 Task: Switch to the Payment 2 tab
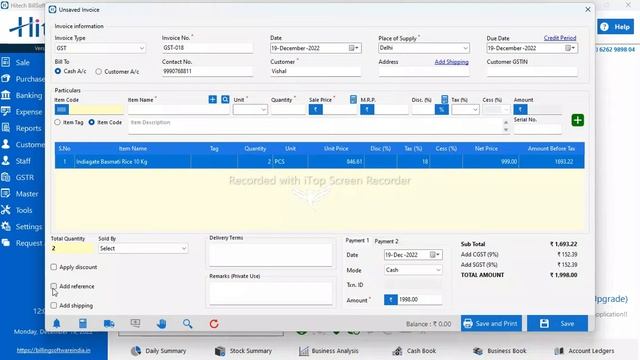(386, 241)
